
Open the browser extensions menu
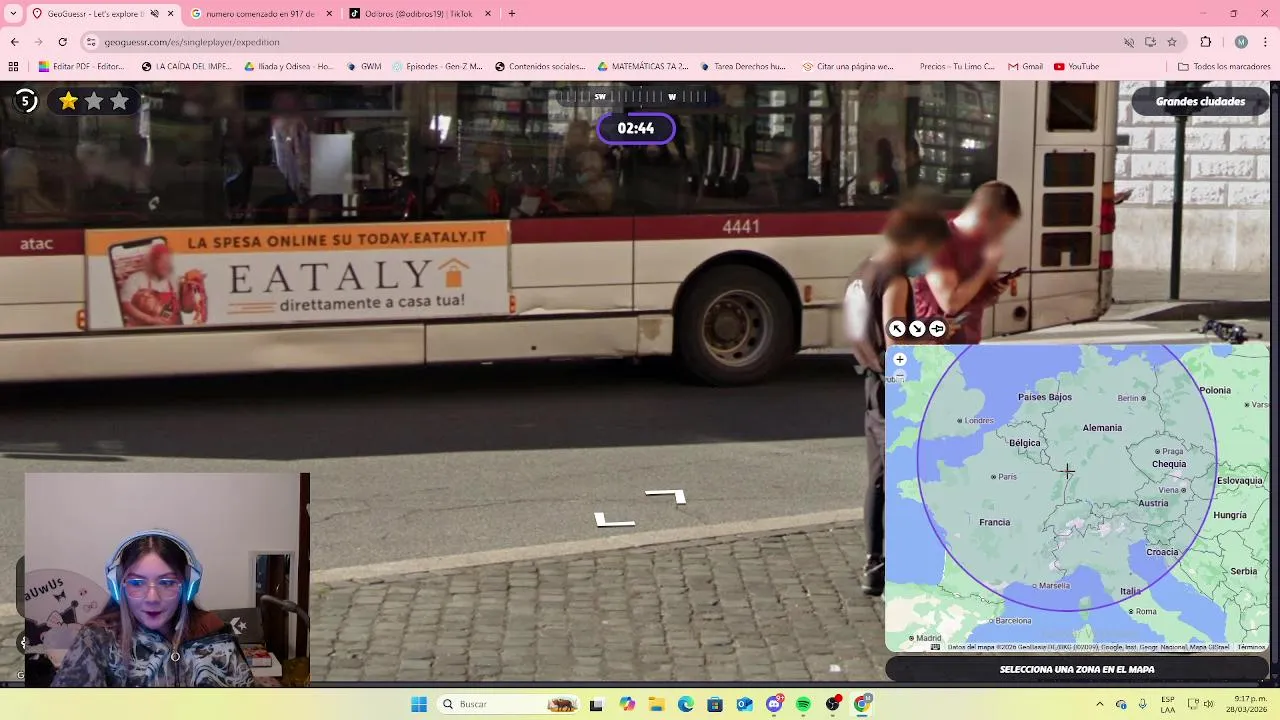[x=1206, y=42]
